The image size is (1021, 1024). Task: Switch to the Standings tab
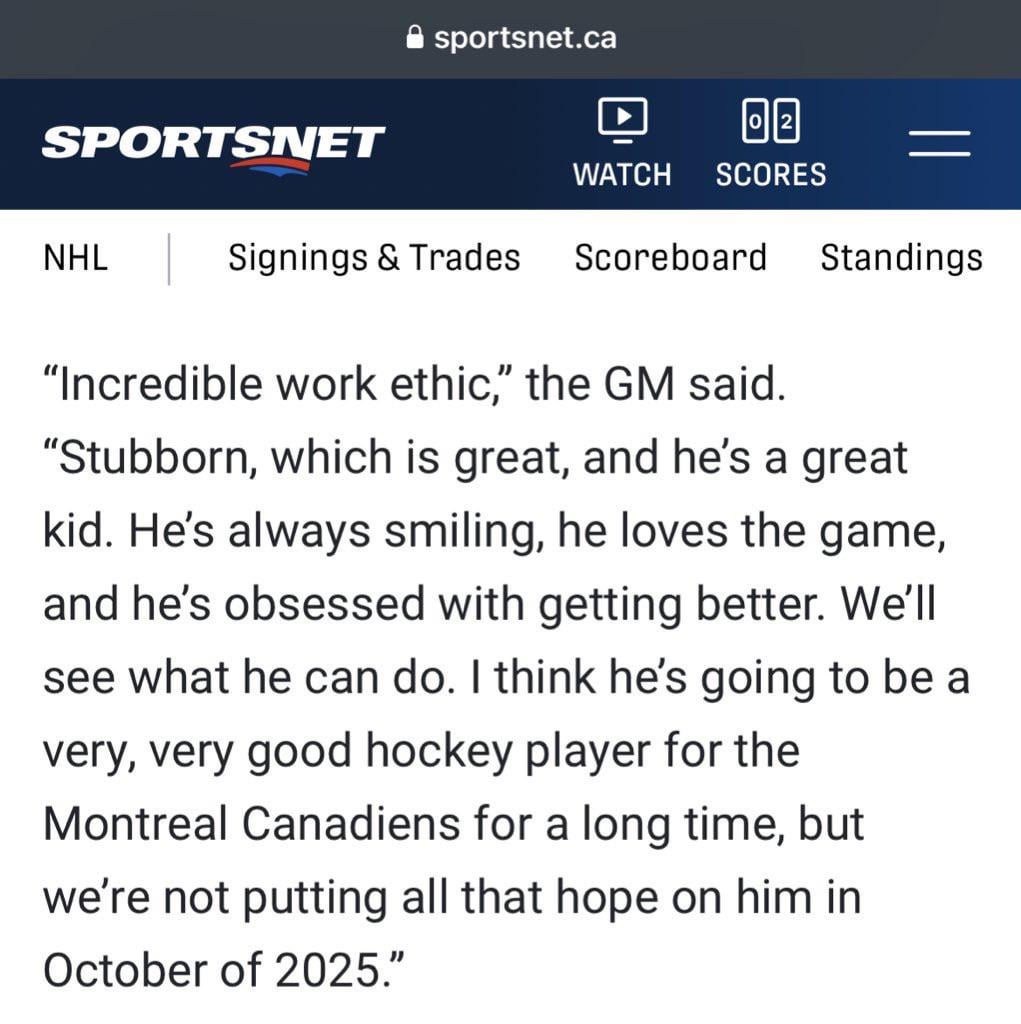coord(901,257)
